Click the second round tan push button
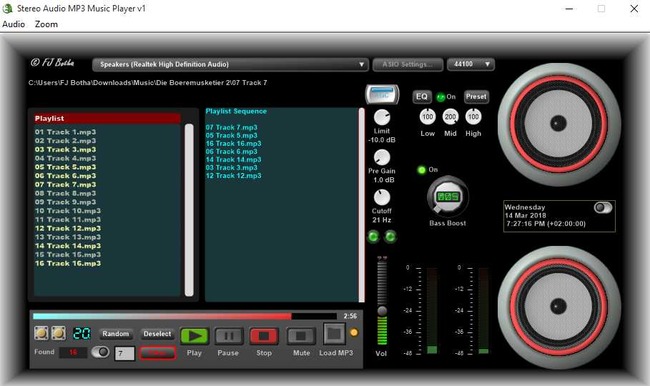The image size is (650, 386). 58,333
